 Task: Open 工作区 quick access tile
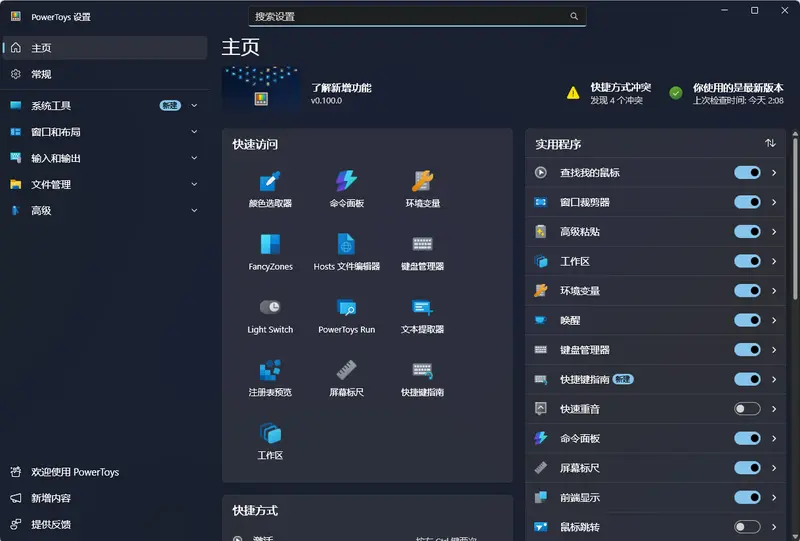tap(270, 441)
